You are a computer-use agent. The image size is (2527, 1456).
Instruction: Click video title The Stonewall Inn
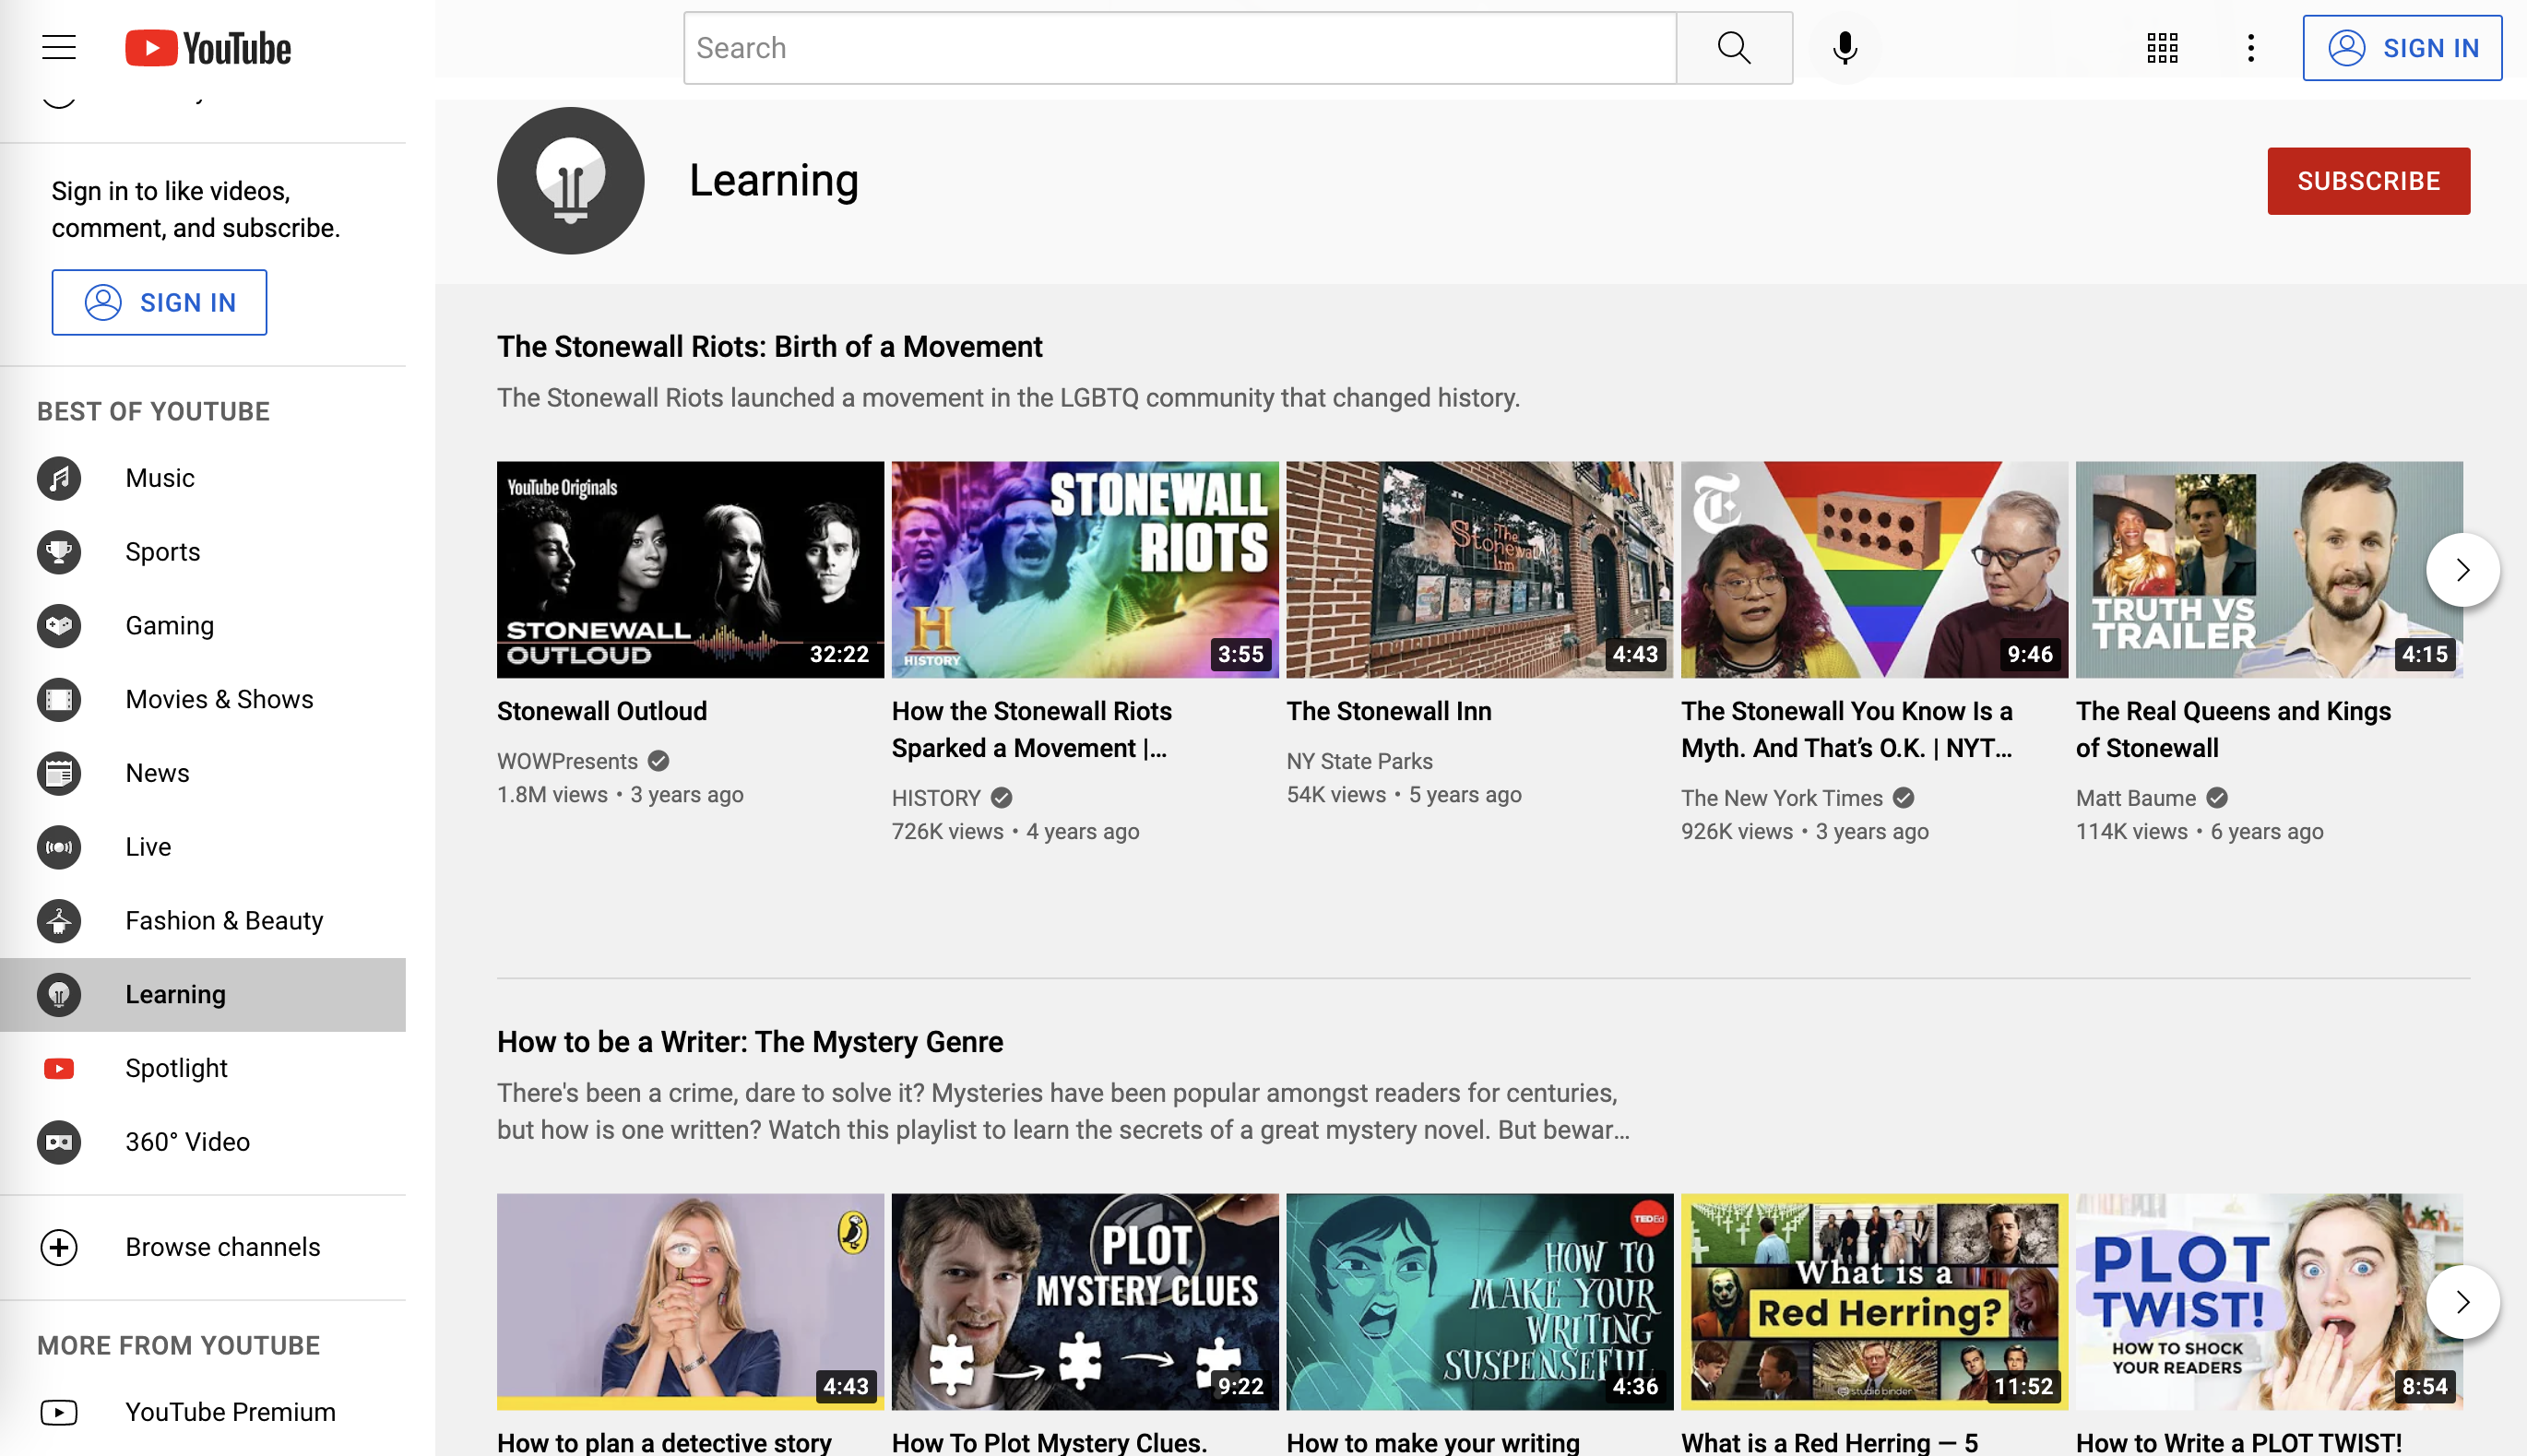(x=1388, y=711)
